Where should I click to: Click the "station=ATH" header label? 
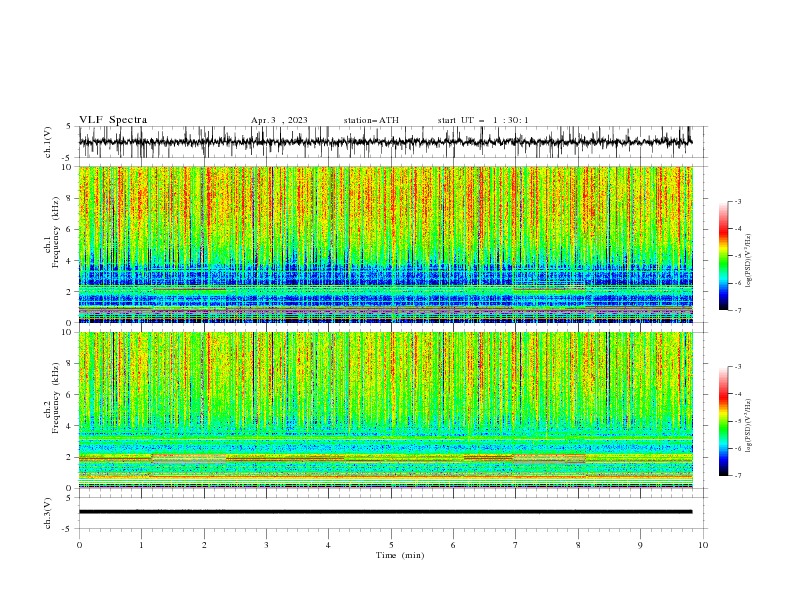coord(371,120)
